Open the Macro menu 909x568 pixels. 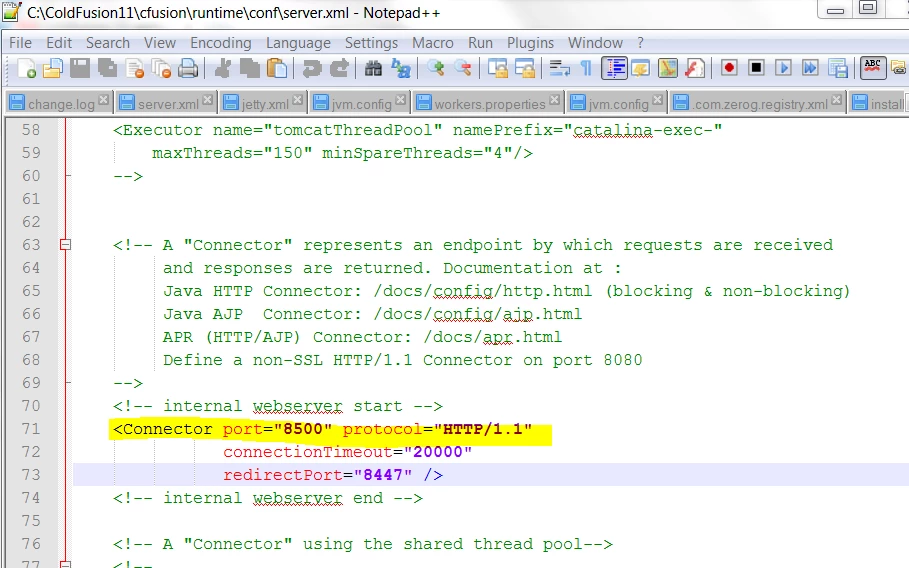point(433,43)
